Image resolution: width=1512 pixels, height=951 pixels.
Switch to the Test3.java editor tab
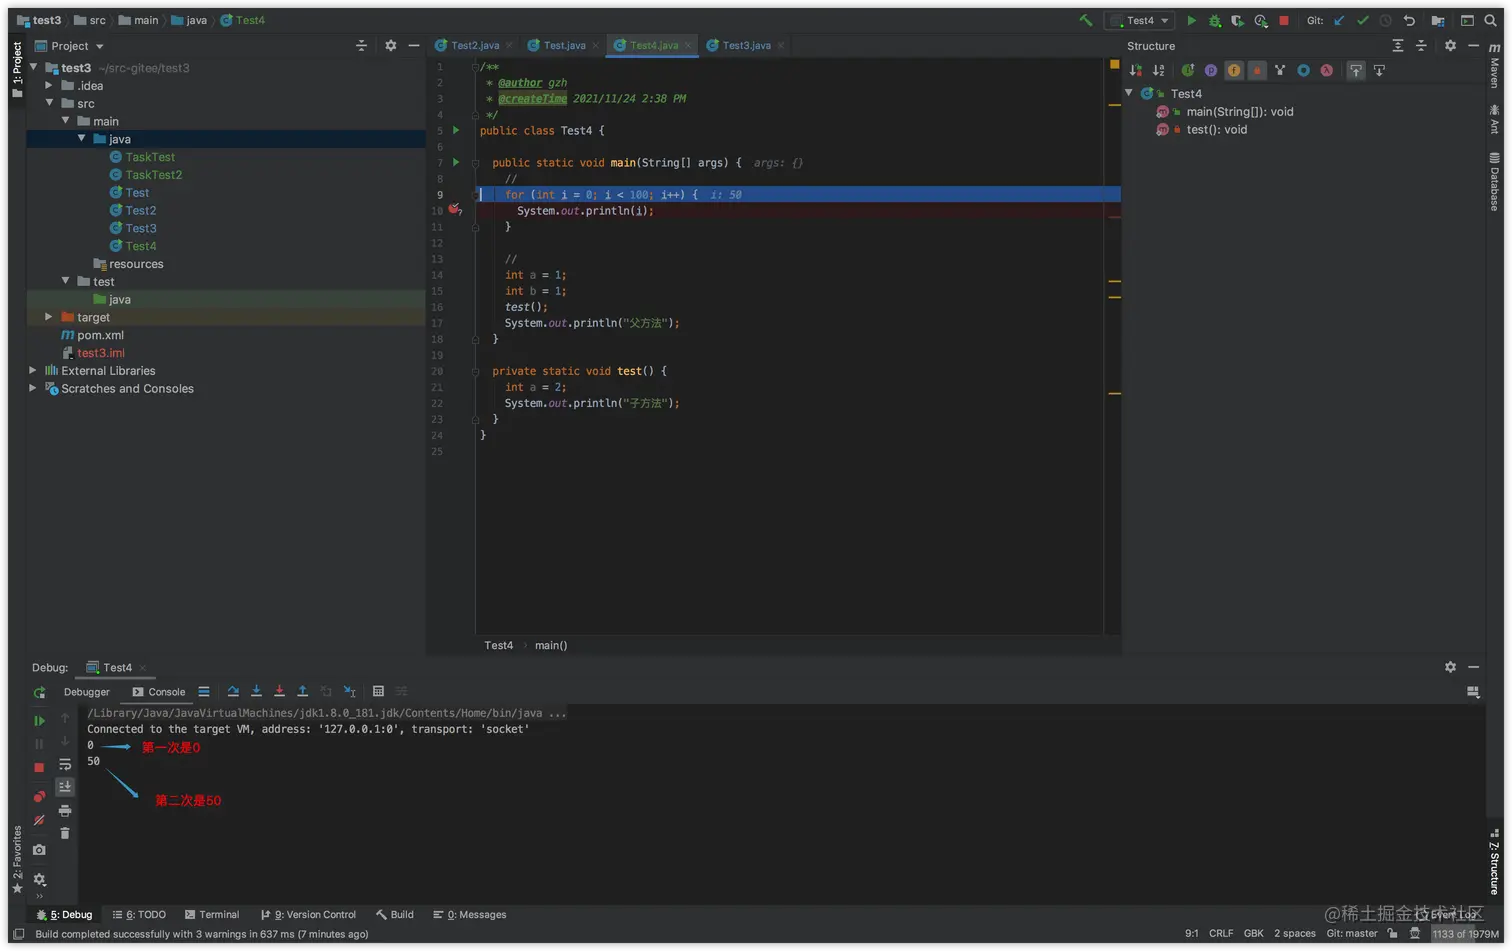coord(746,45)
